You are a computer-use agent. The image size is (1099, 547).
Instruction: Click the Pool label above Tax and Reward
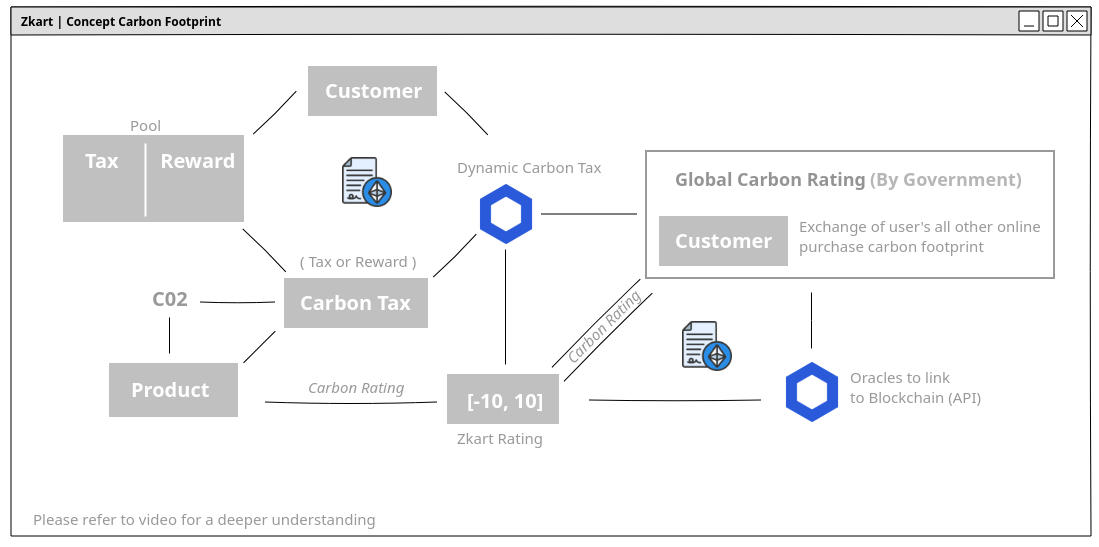(146, 126)
